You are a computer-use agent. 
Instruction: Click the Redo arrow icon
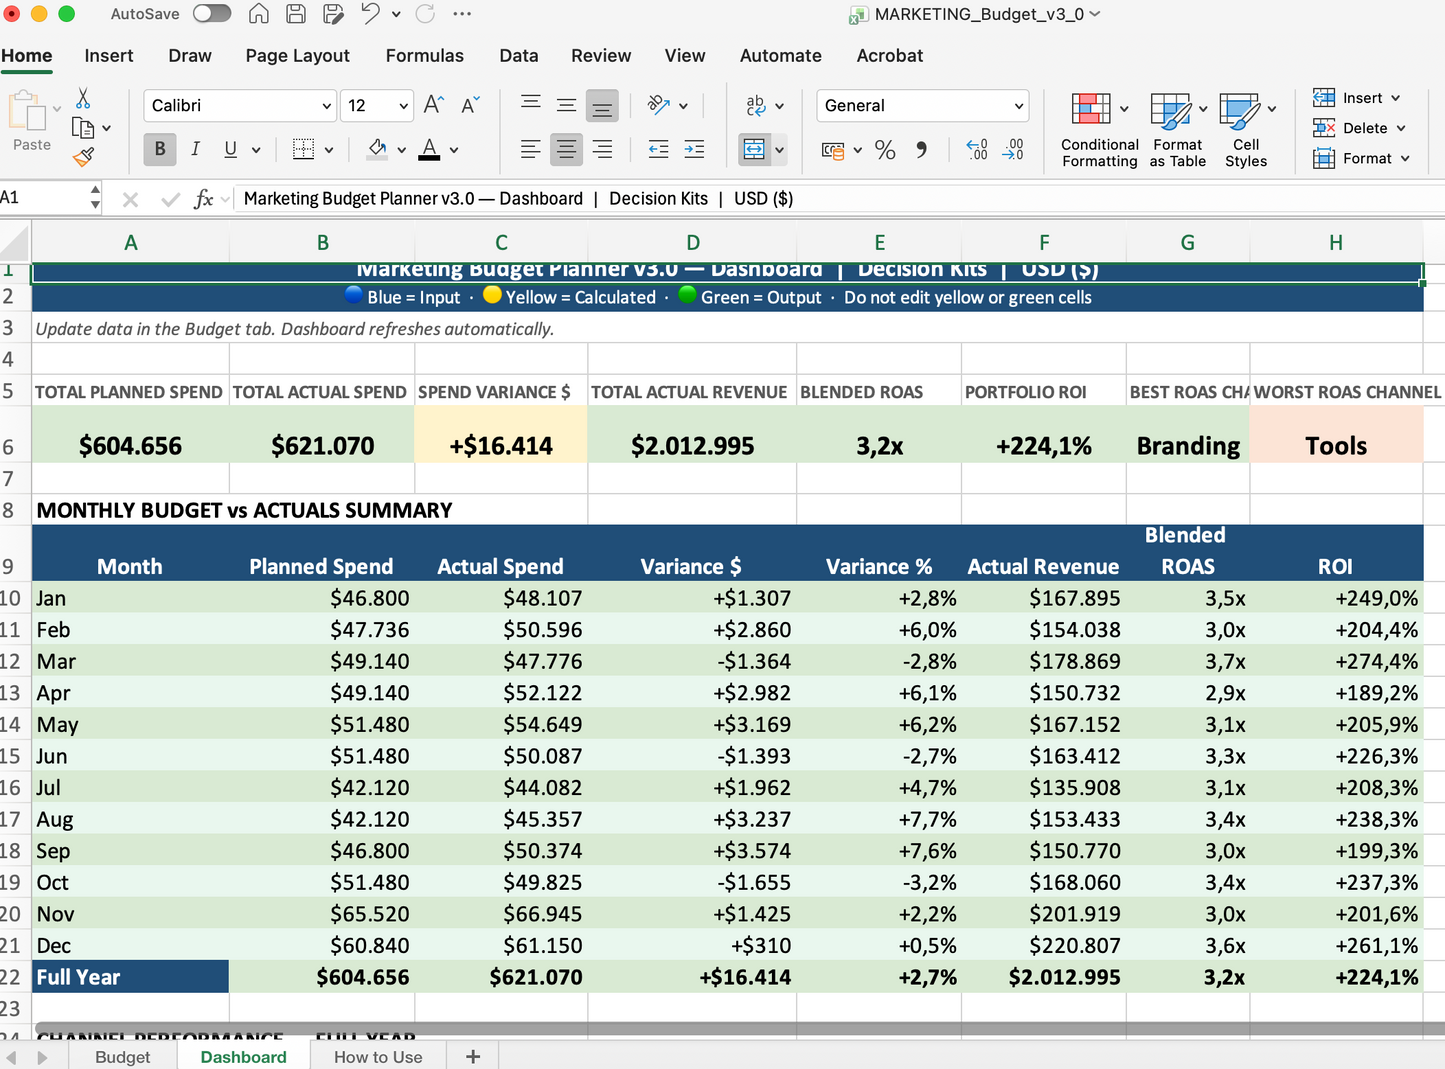pos(425,14)
